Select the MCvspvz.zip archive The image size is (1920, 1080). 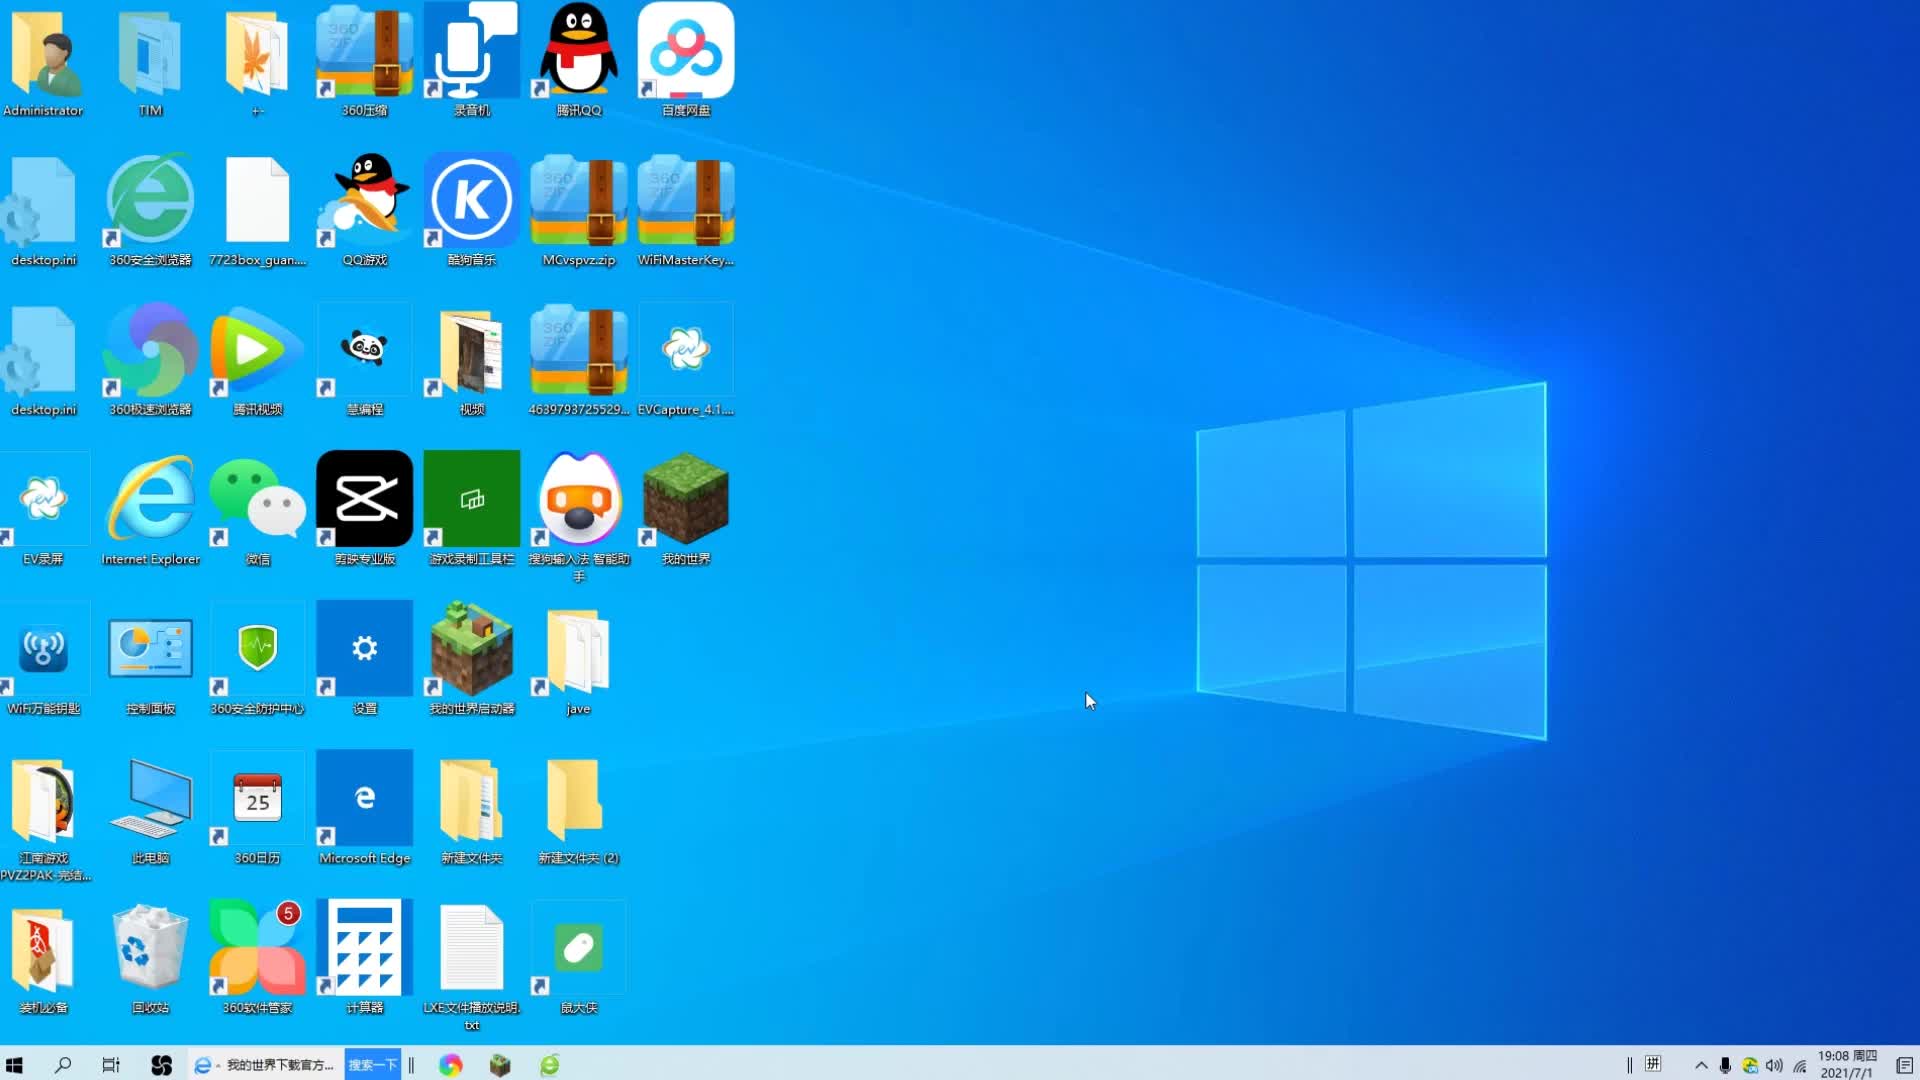(578, 210)
